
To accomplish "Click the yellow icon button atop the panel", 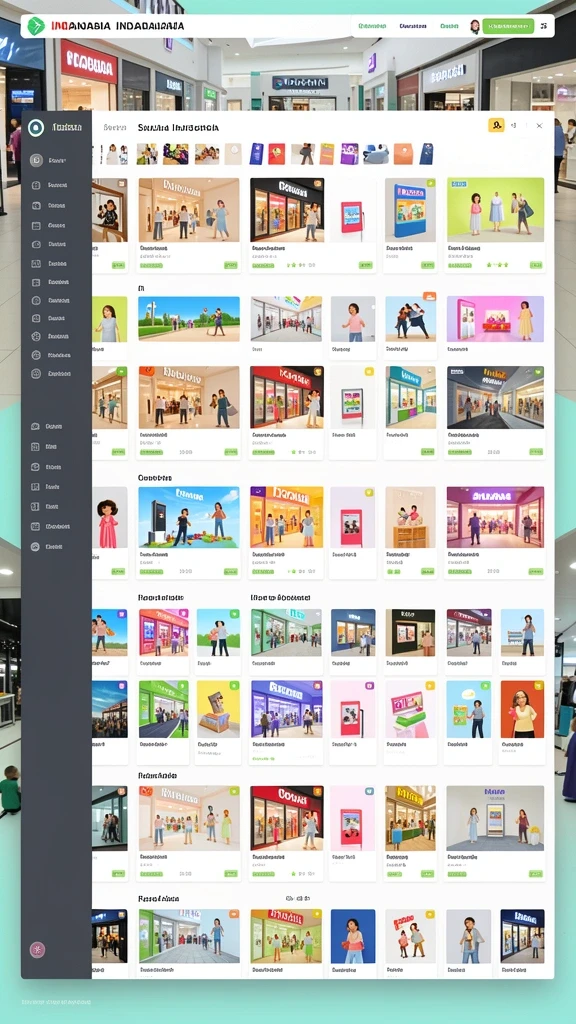I will tap(496, 125).
